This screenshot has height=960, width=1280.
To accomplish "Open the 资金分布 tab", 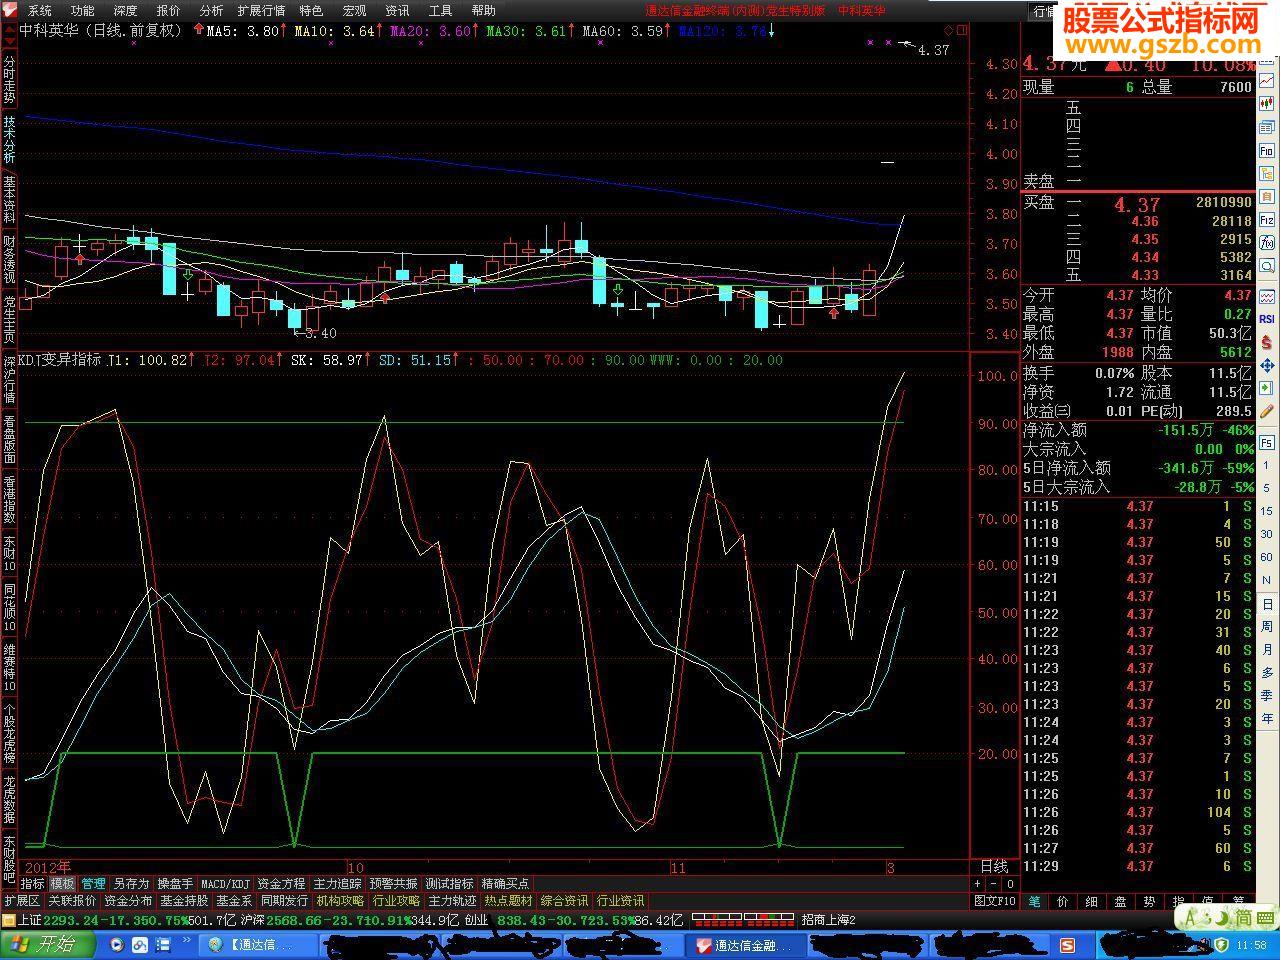I will [128, 901].
